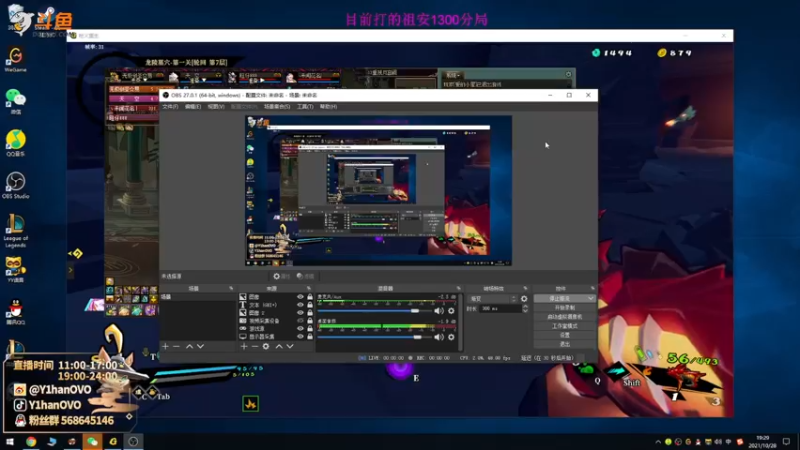Toggle the lock on the 文本 (GDI+) source
The height and width of the screenshot is (450, 800).
coord(310,305)
